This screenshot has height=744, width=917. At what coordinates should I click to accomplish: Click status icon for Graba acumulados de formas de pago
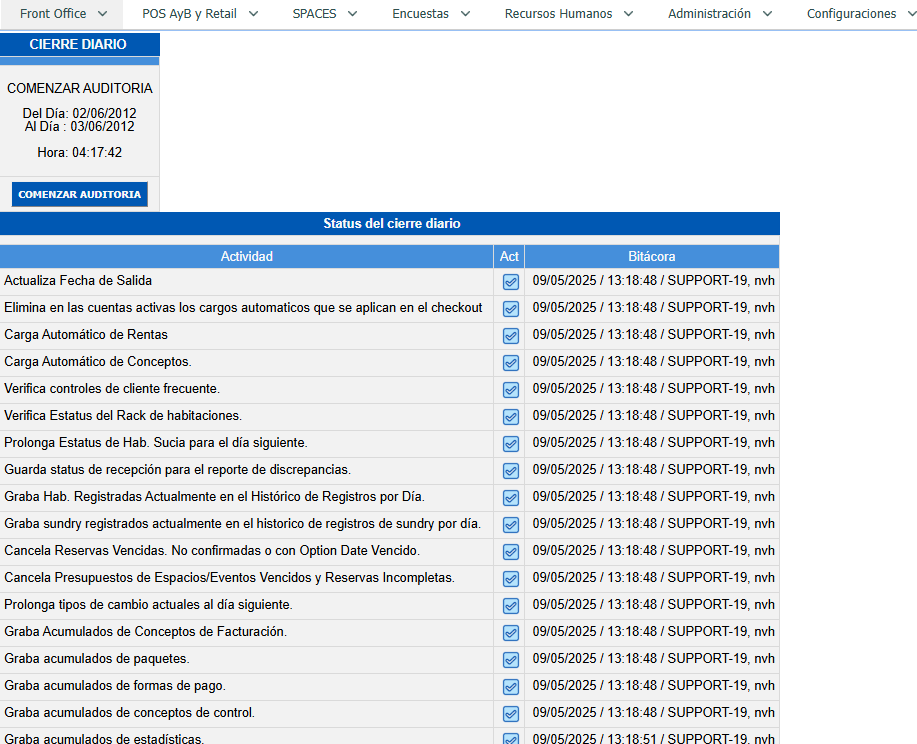click(510, 687)
